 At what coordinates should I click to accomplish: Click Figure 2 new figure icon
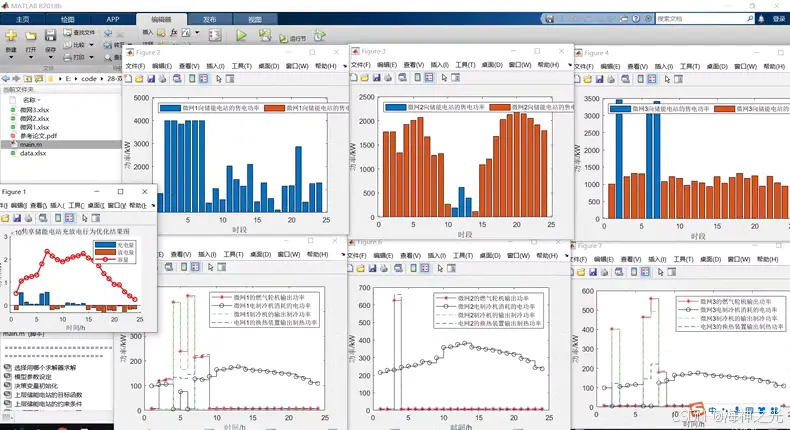point(128,79)
